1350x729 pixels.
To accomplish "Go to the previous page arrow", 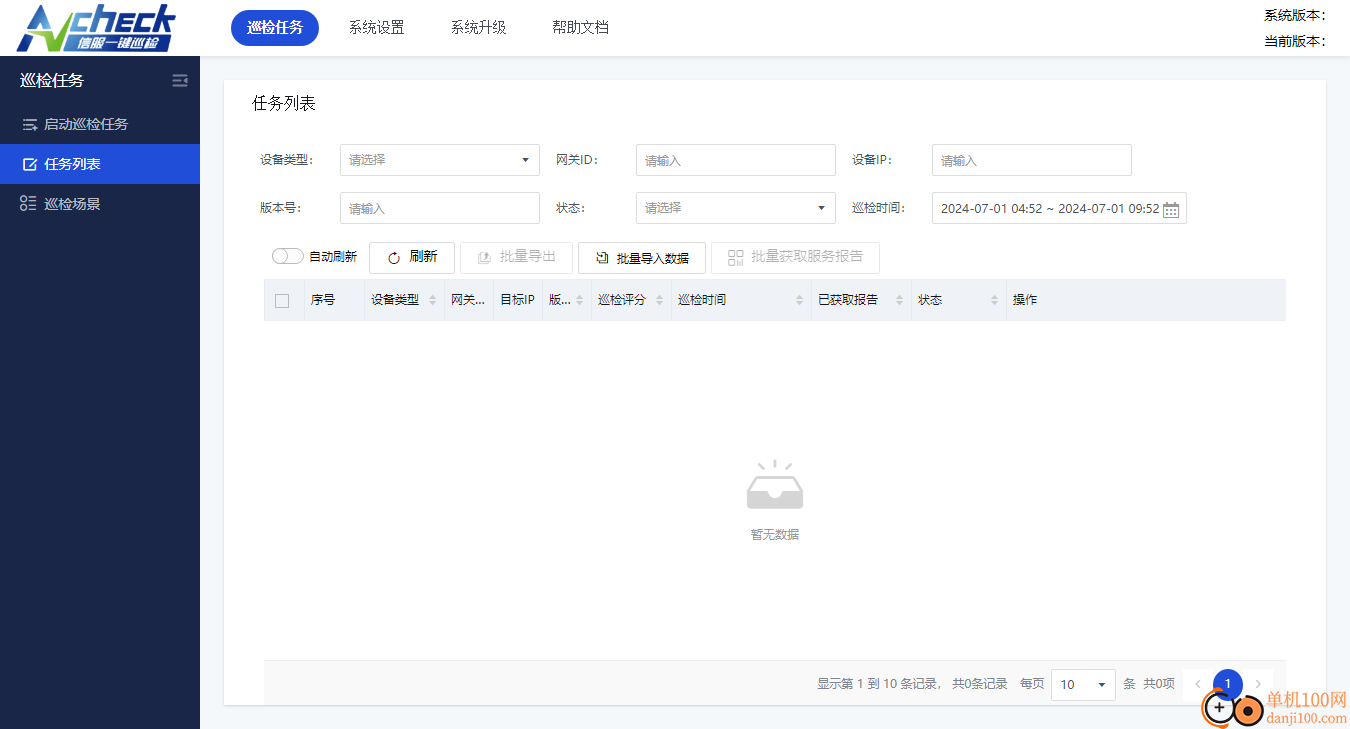I will [x=1198, y=684].
